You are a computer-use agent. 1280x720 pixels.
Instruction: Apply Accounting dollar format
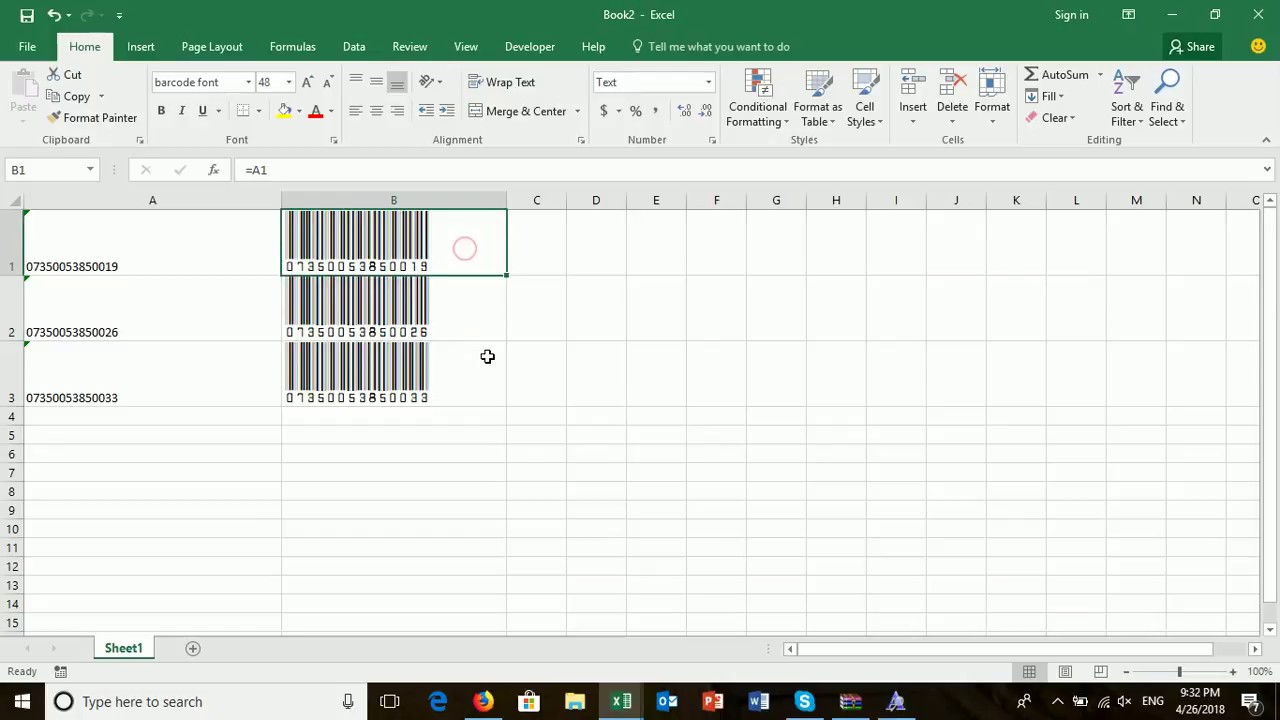coord(603,111)
